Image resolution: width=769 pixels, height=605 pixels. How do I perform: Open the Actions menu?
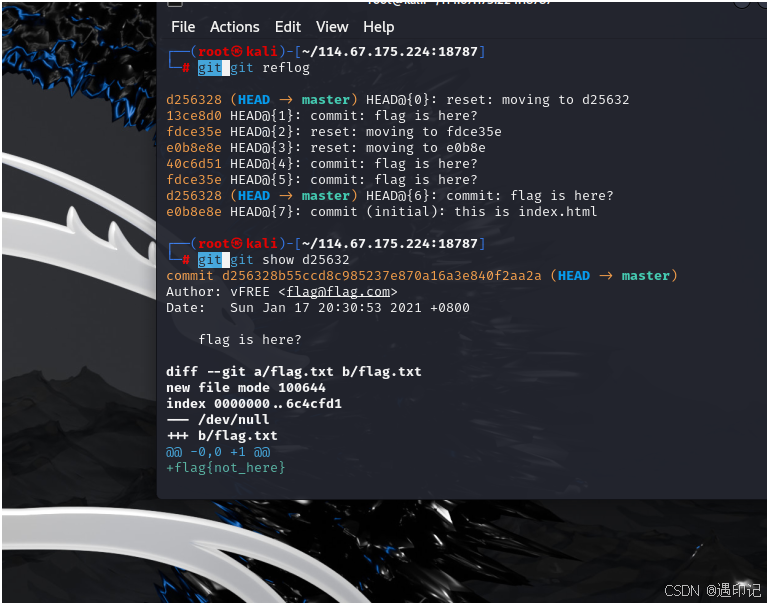[234, 27]
